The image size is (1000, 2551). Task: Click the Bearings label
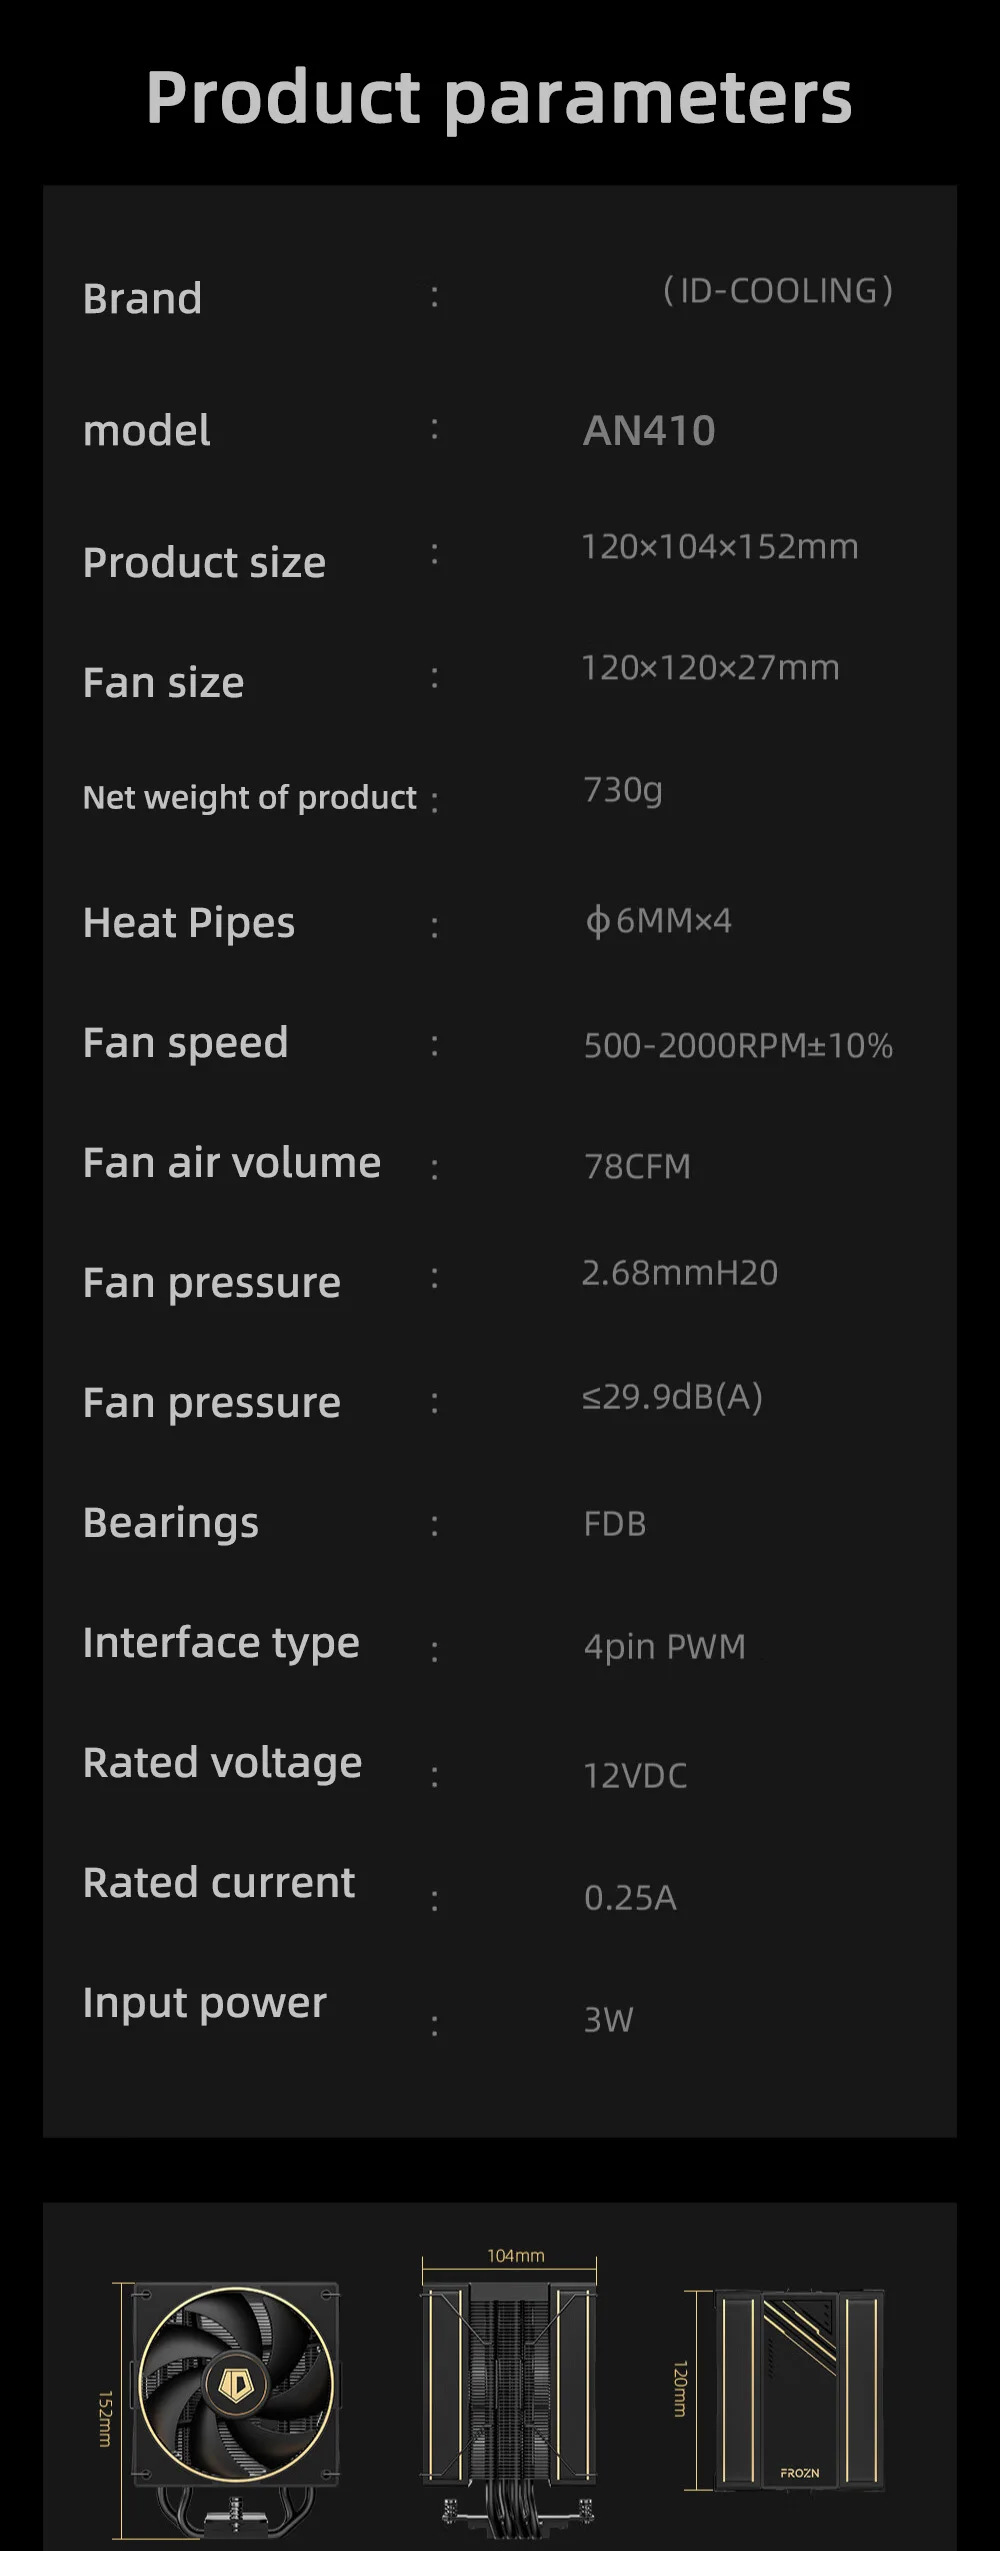point(171,1523)
